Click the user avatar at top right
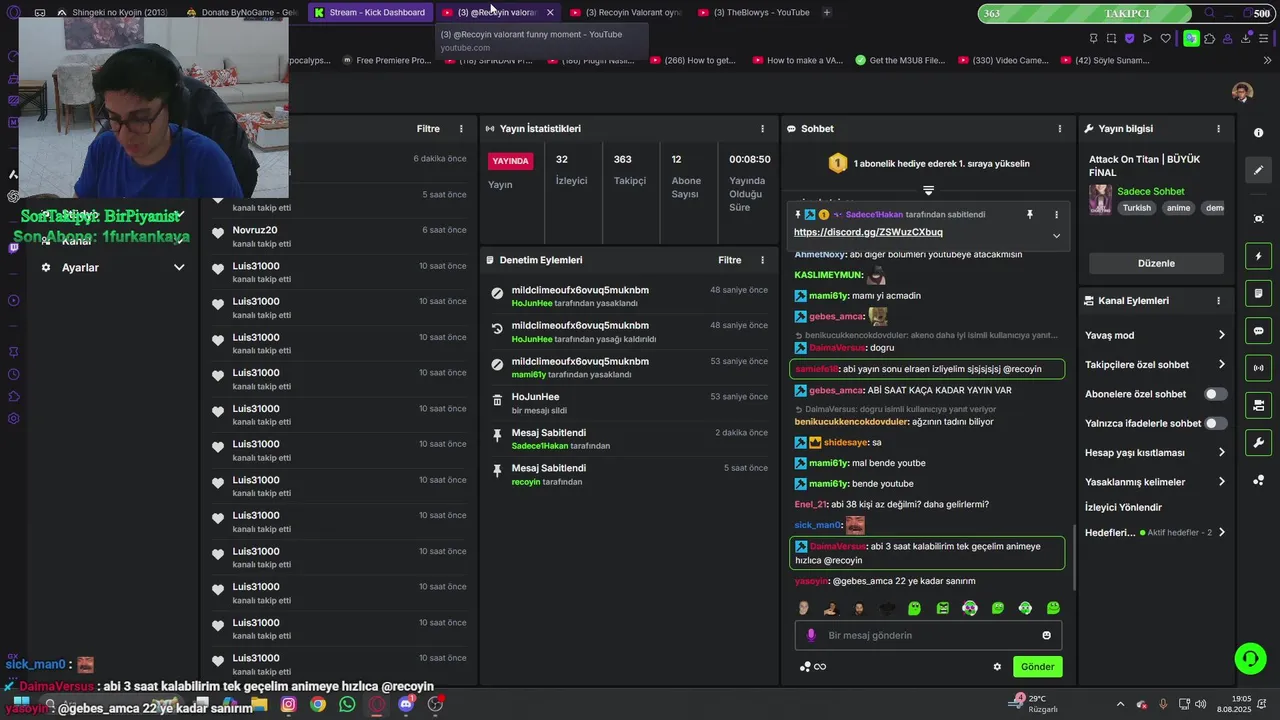The width and height of the screenshot is (1280, 720). 1243,92
